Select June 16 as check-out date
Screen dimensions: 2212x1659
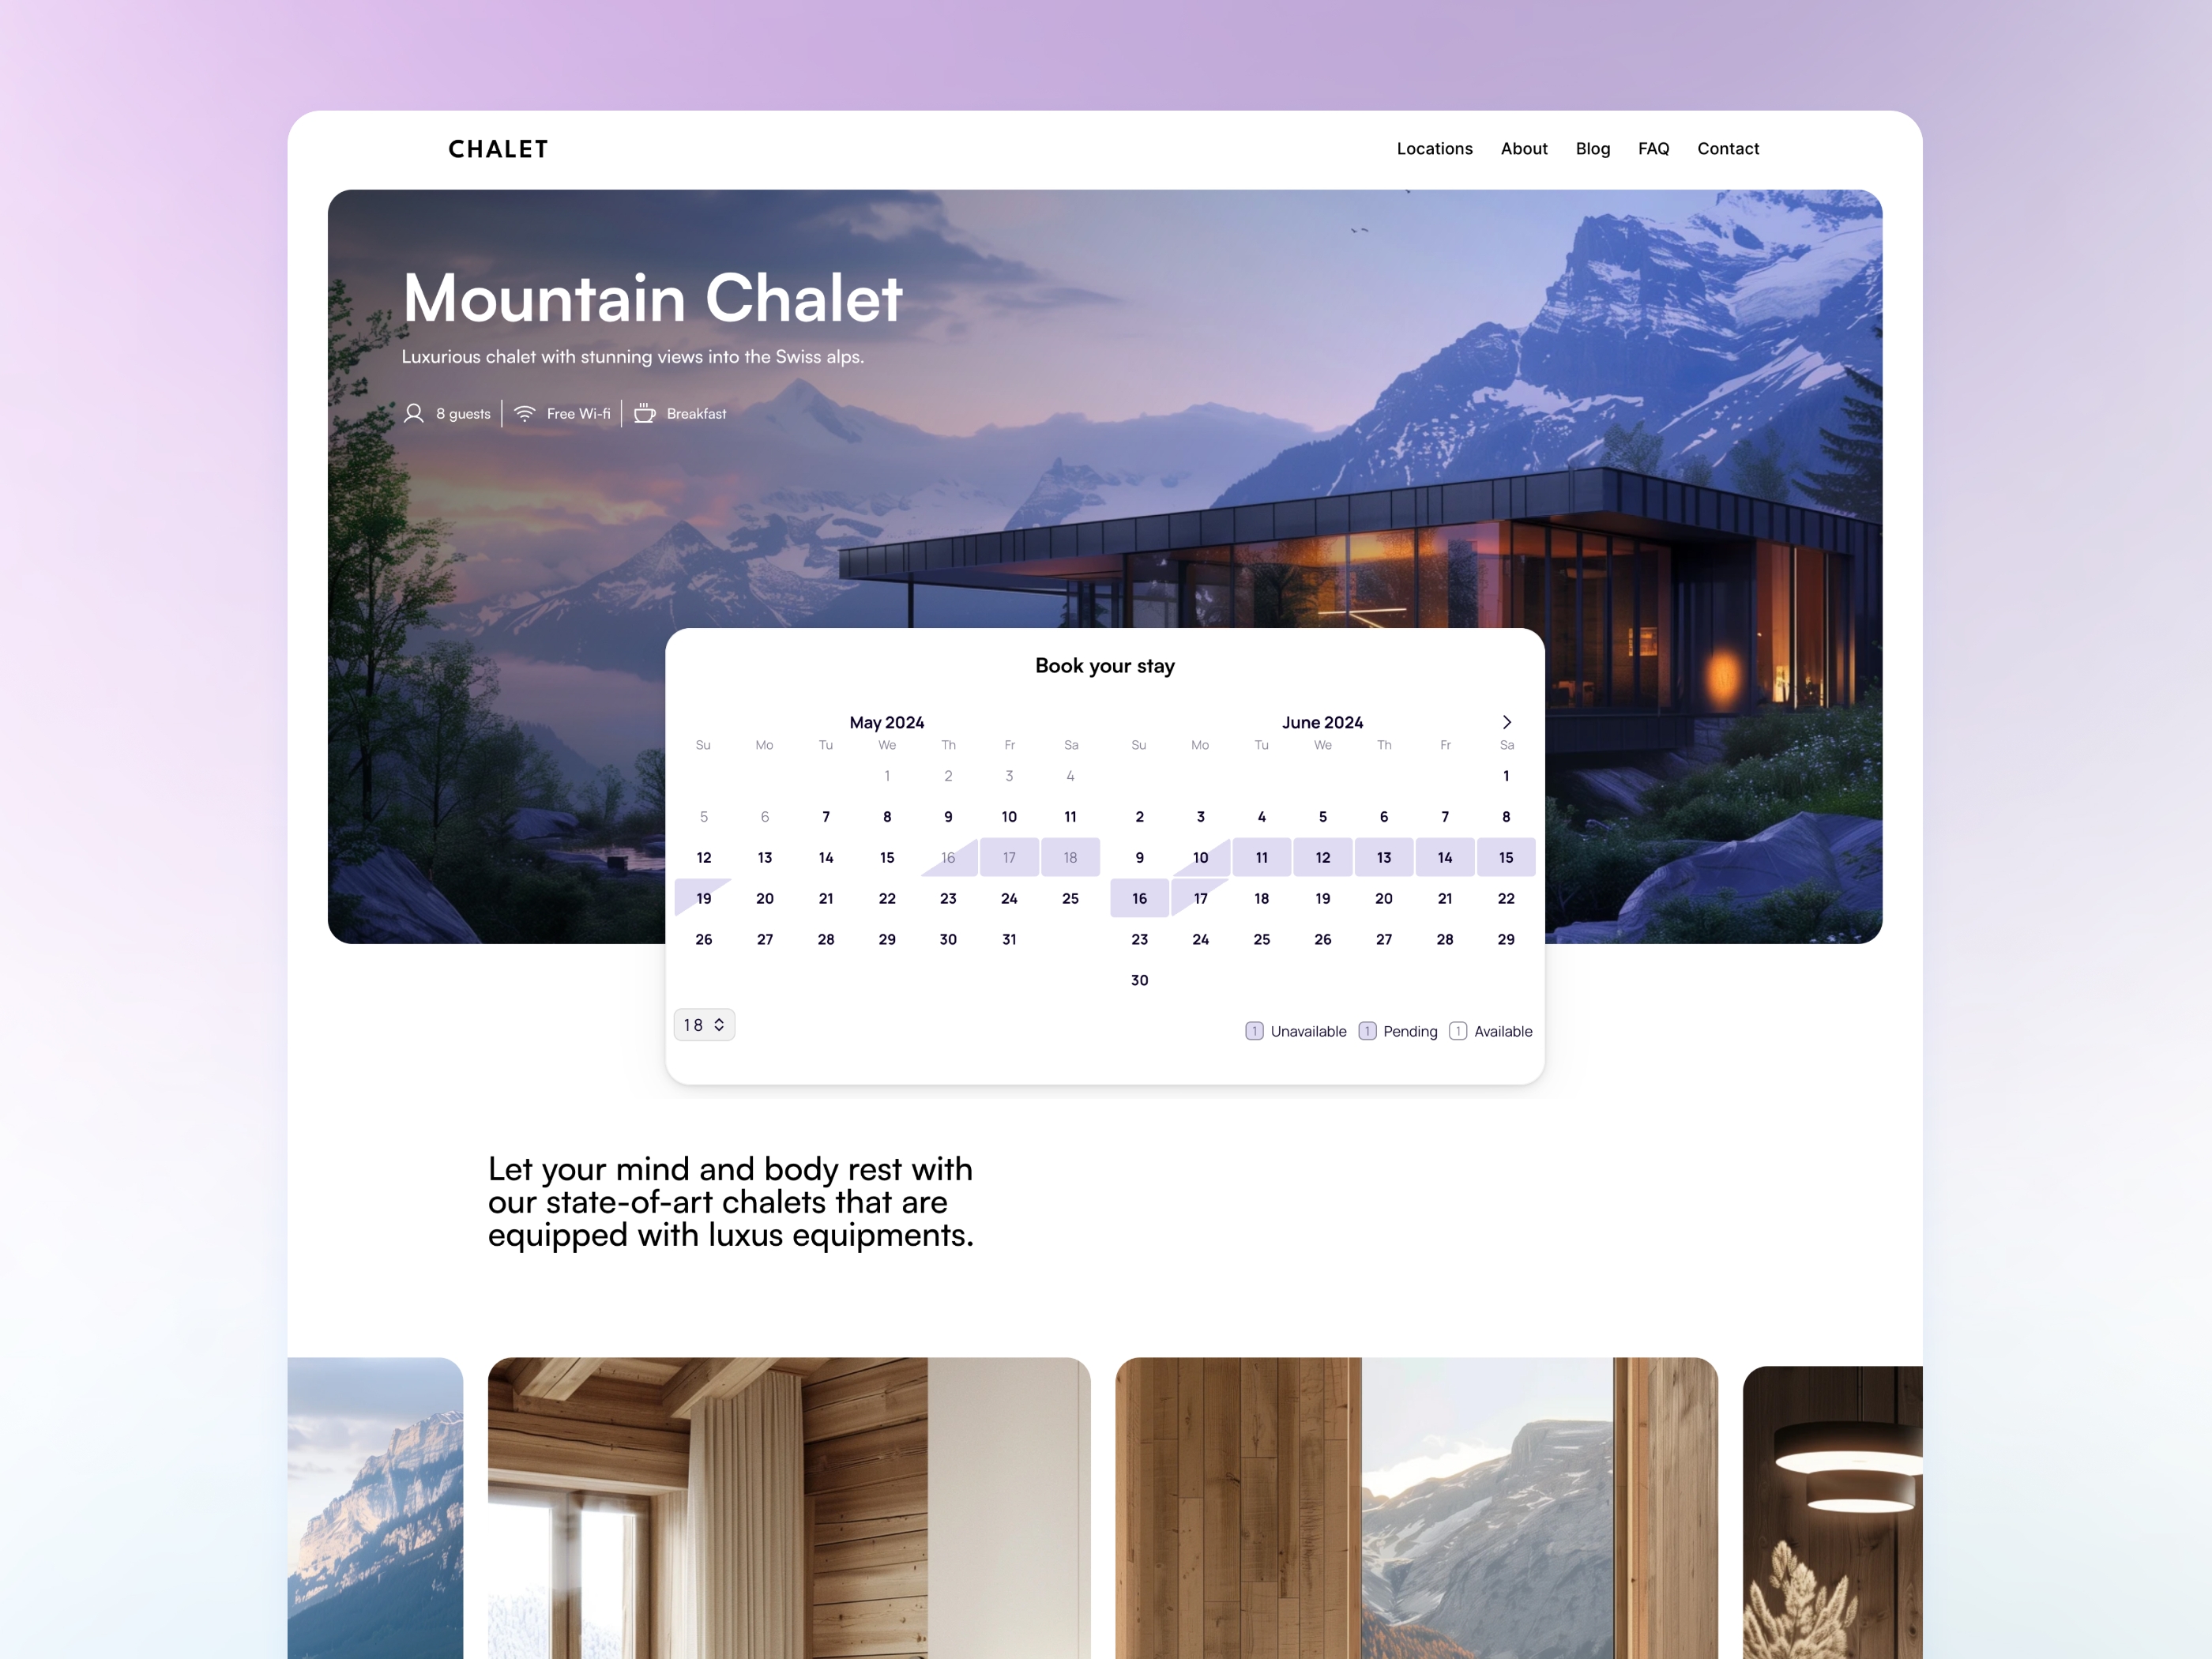pos(1139,897)
